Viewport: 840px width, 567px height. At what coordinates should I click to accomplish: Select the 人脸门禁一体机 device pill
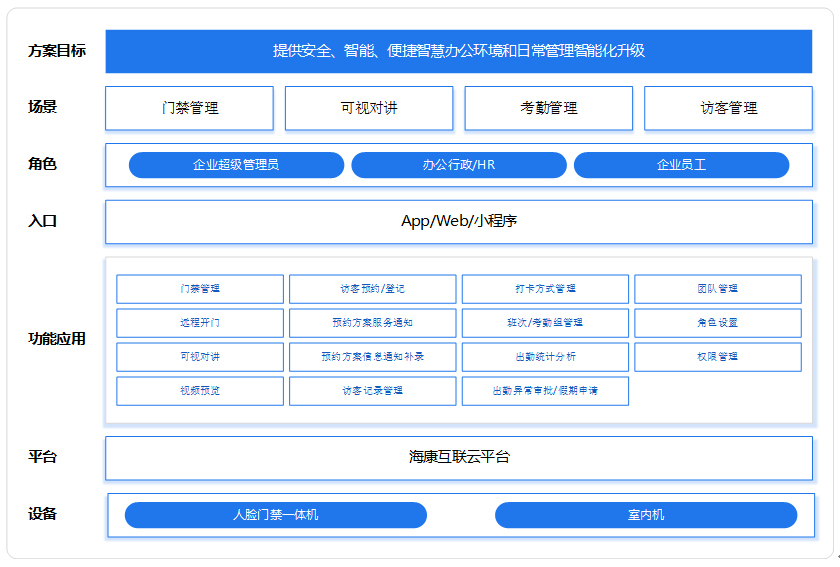(275, 515)
